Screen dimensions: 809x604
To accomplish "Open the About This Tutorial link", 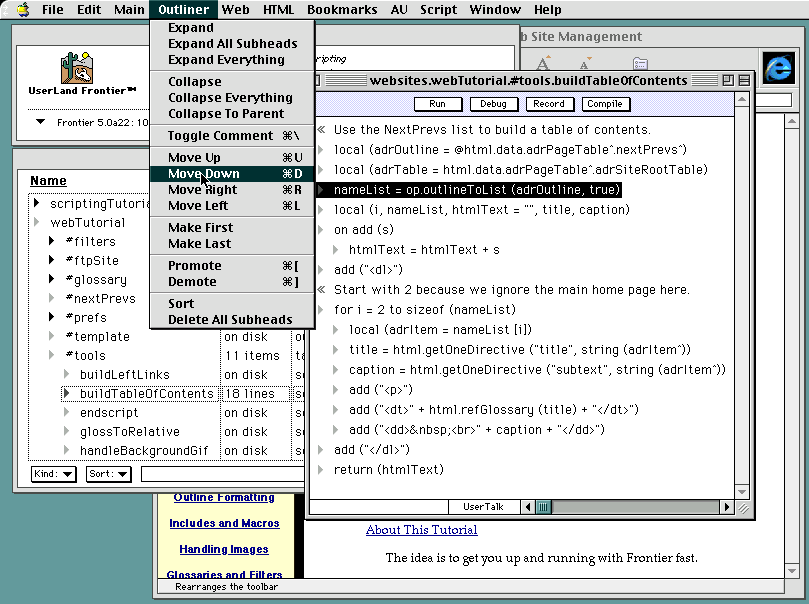I will click(x=421, y=530).
